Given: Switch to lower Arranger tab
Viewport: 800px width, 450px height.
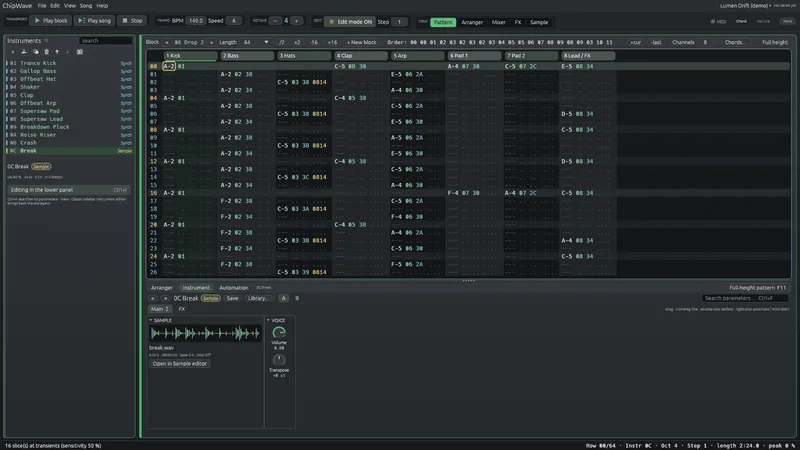Looking at the screenshot, I should pos(162,288).
